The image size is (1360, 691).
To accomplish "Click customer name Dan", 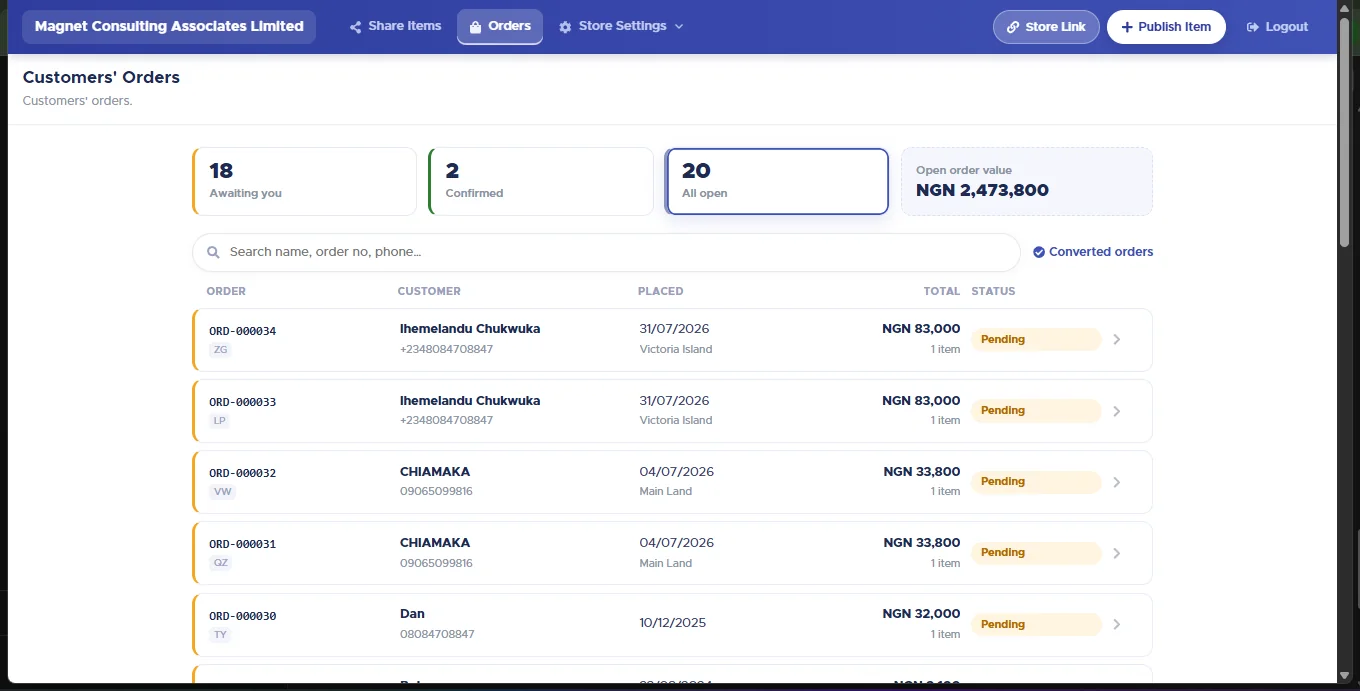I will tap(412, 614).
